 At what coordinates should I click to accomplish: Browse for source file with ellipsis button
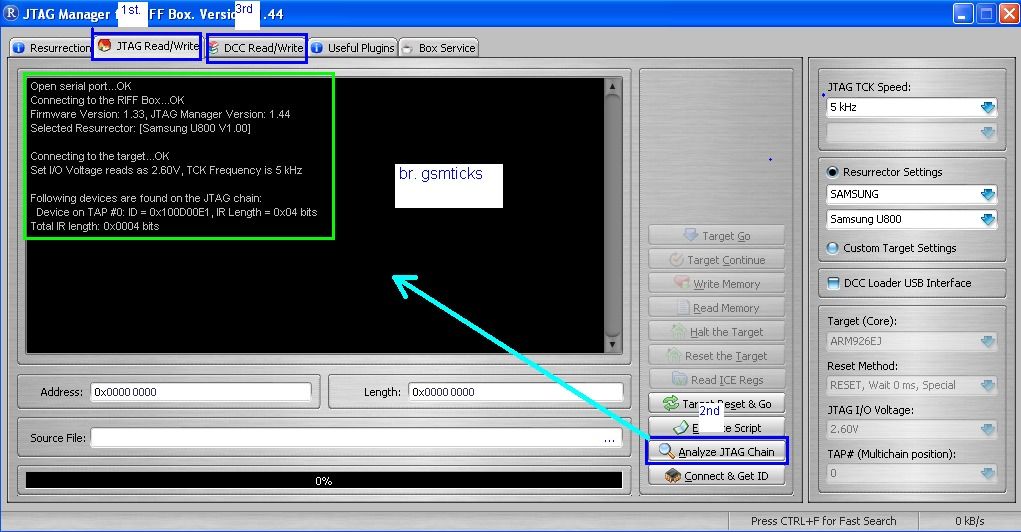pos(609,439)
